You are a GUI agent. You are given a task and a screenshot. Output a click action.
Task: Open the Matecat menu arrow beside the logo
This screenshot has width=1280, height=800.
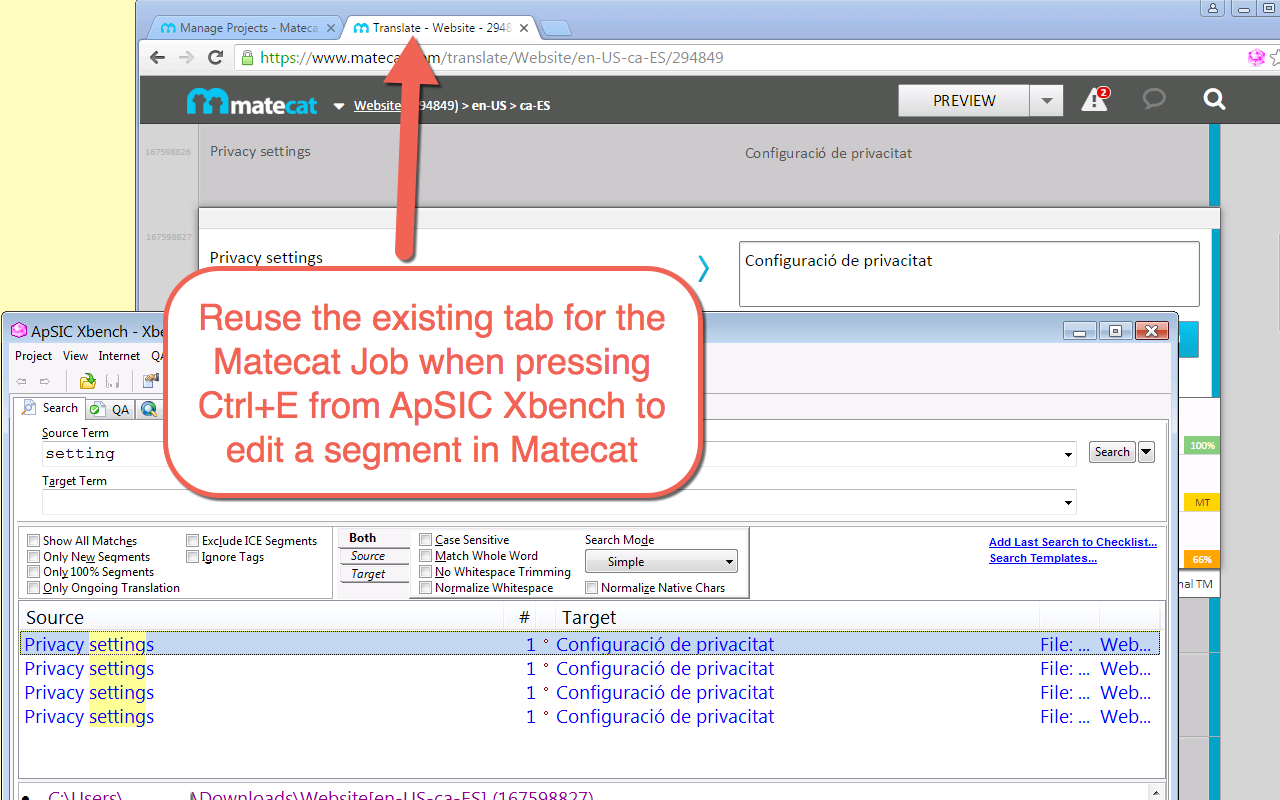[339, 106]
